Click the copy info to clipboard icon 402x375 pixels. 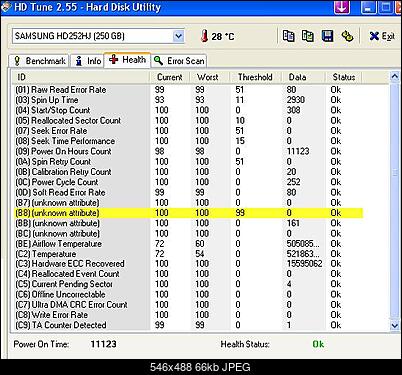coord(289,36)
